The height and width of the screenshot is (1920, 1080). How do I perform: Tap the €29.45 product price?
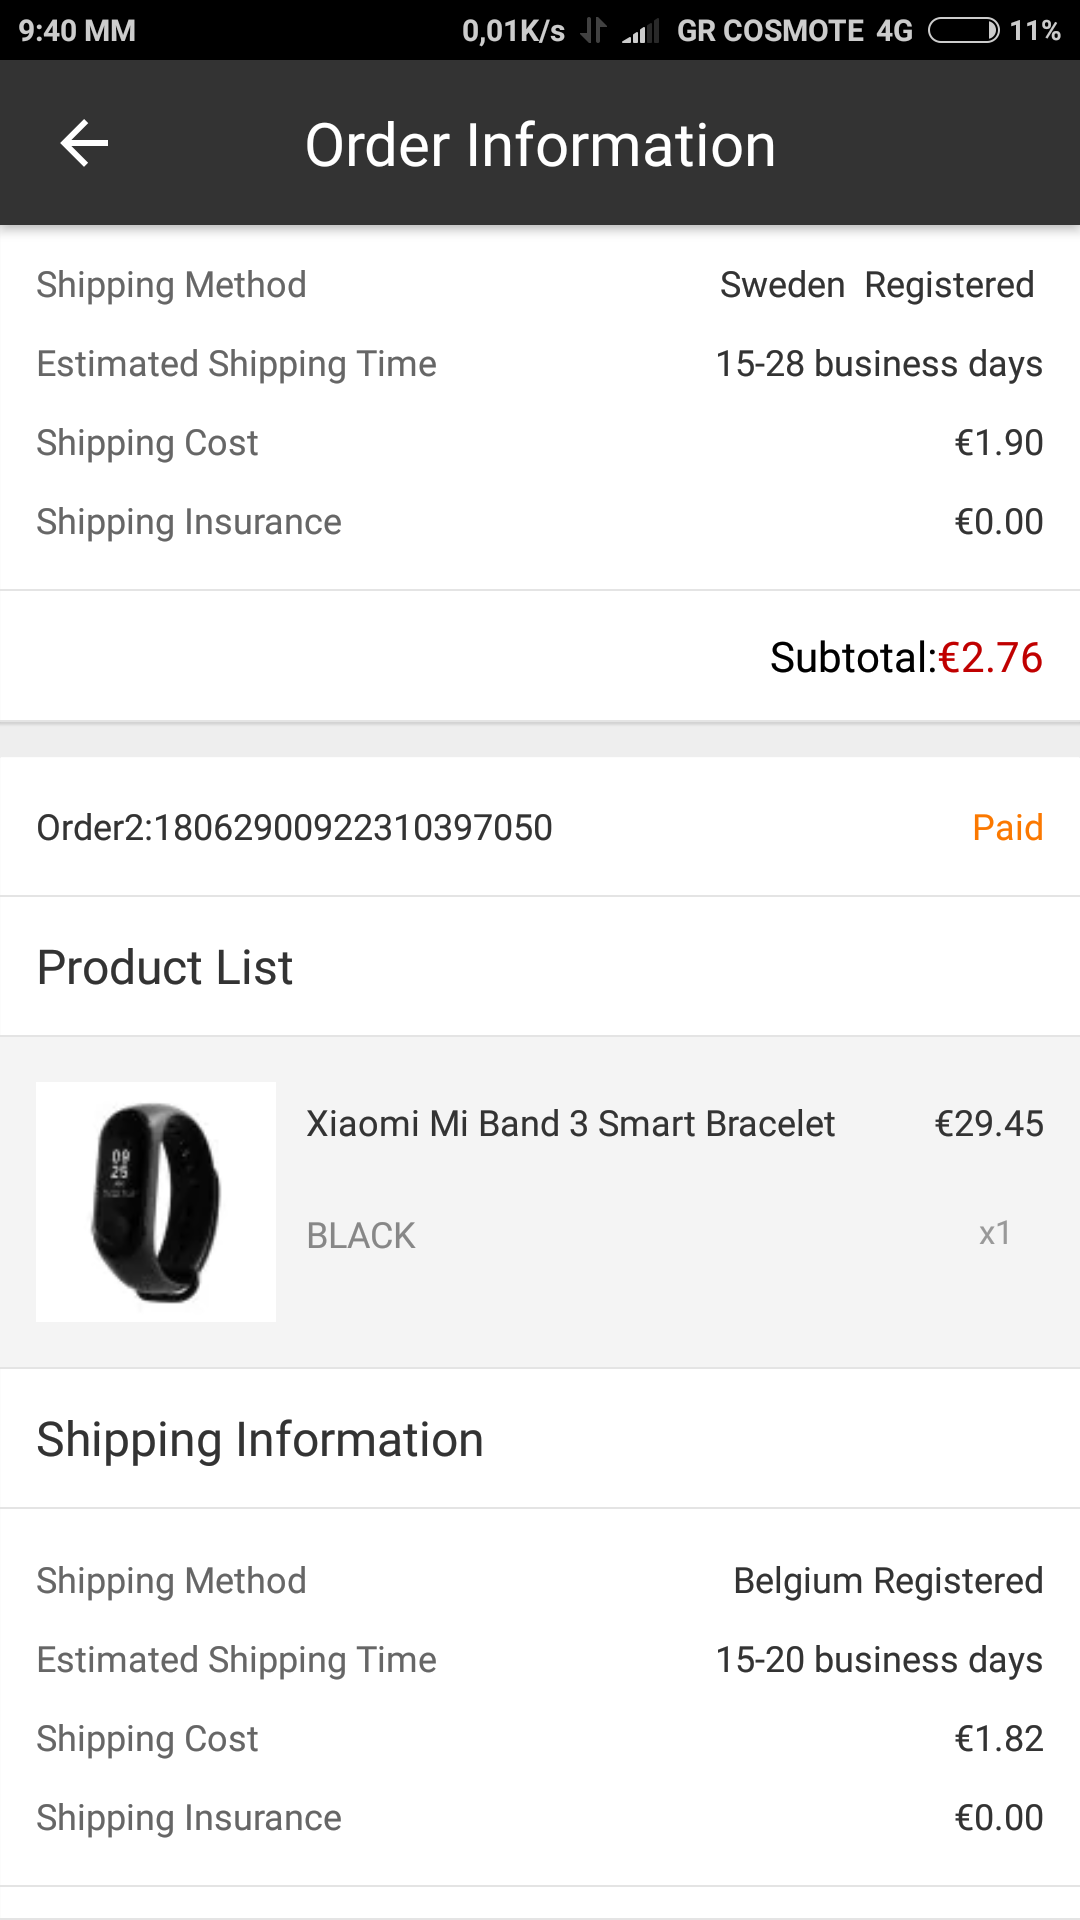[988, 1124]
